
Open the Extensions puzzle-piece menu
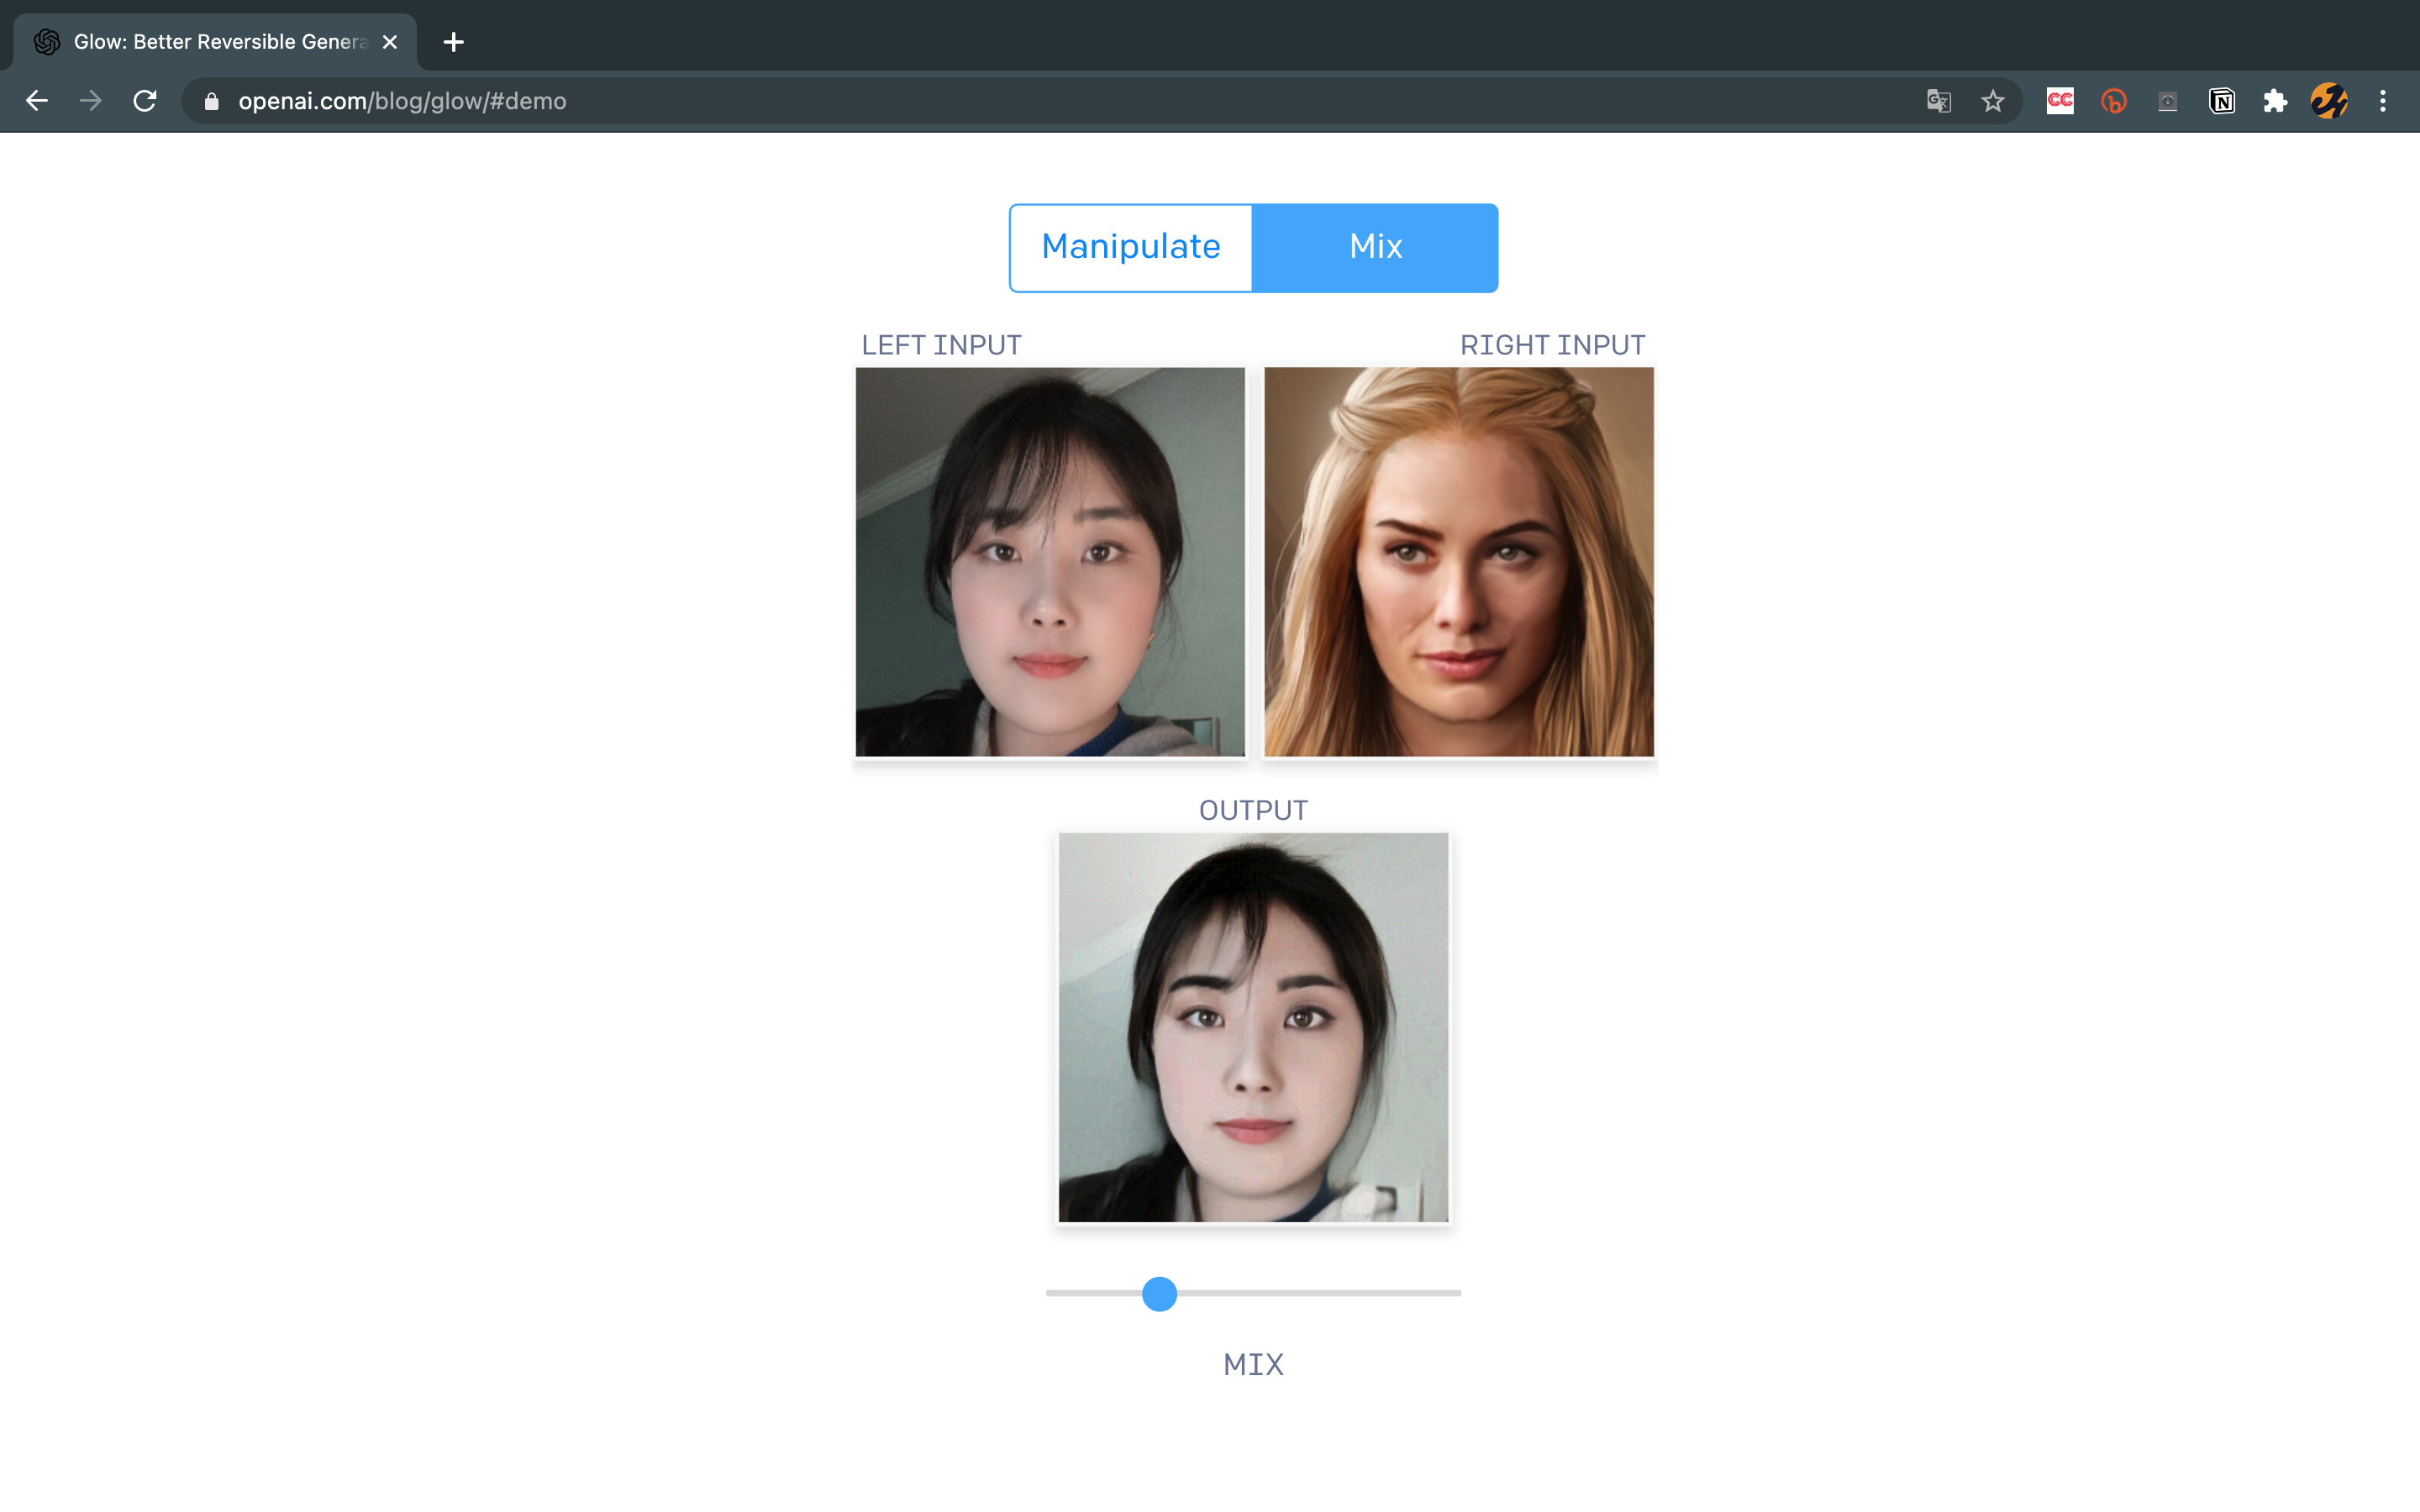[x=2275, y=101]
